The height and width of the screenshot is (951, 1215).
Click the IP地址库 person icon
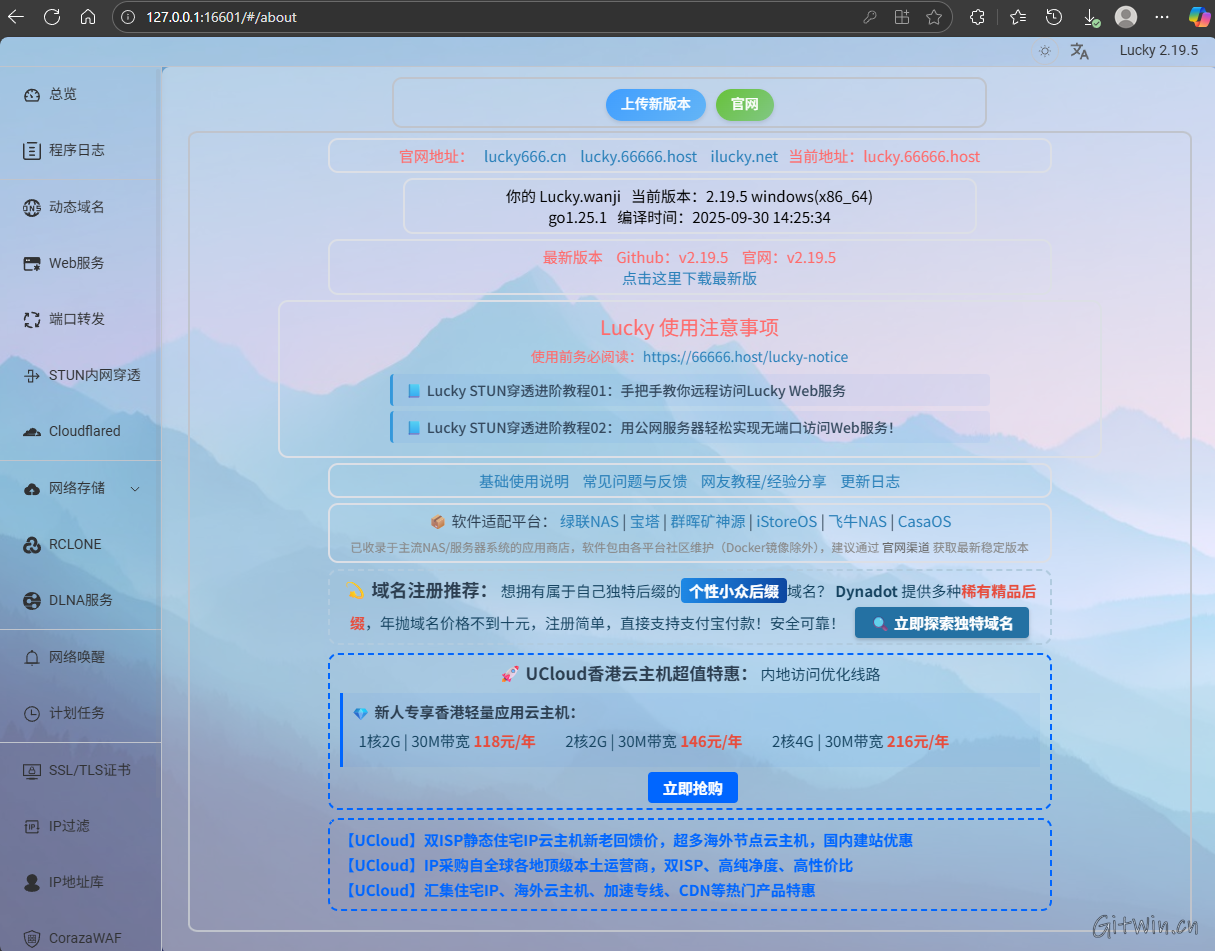[x=32, y=882]
